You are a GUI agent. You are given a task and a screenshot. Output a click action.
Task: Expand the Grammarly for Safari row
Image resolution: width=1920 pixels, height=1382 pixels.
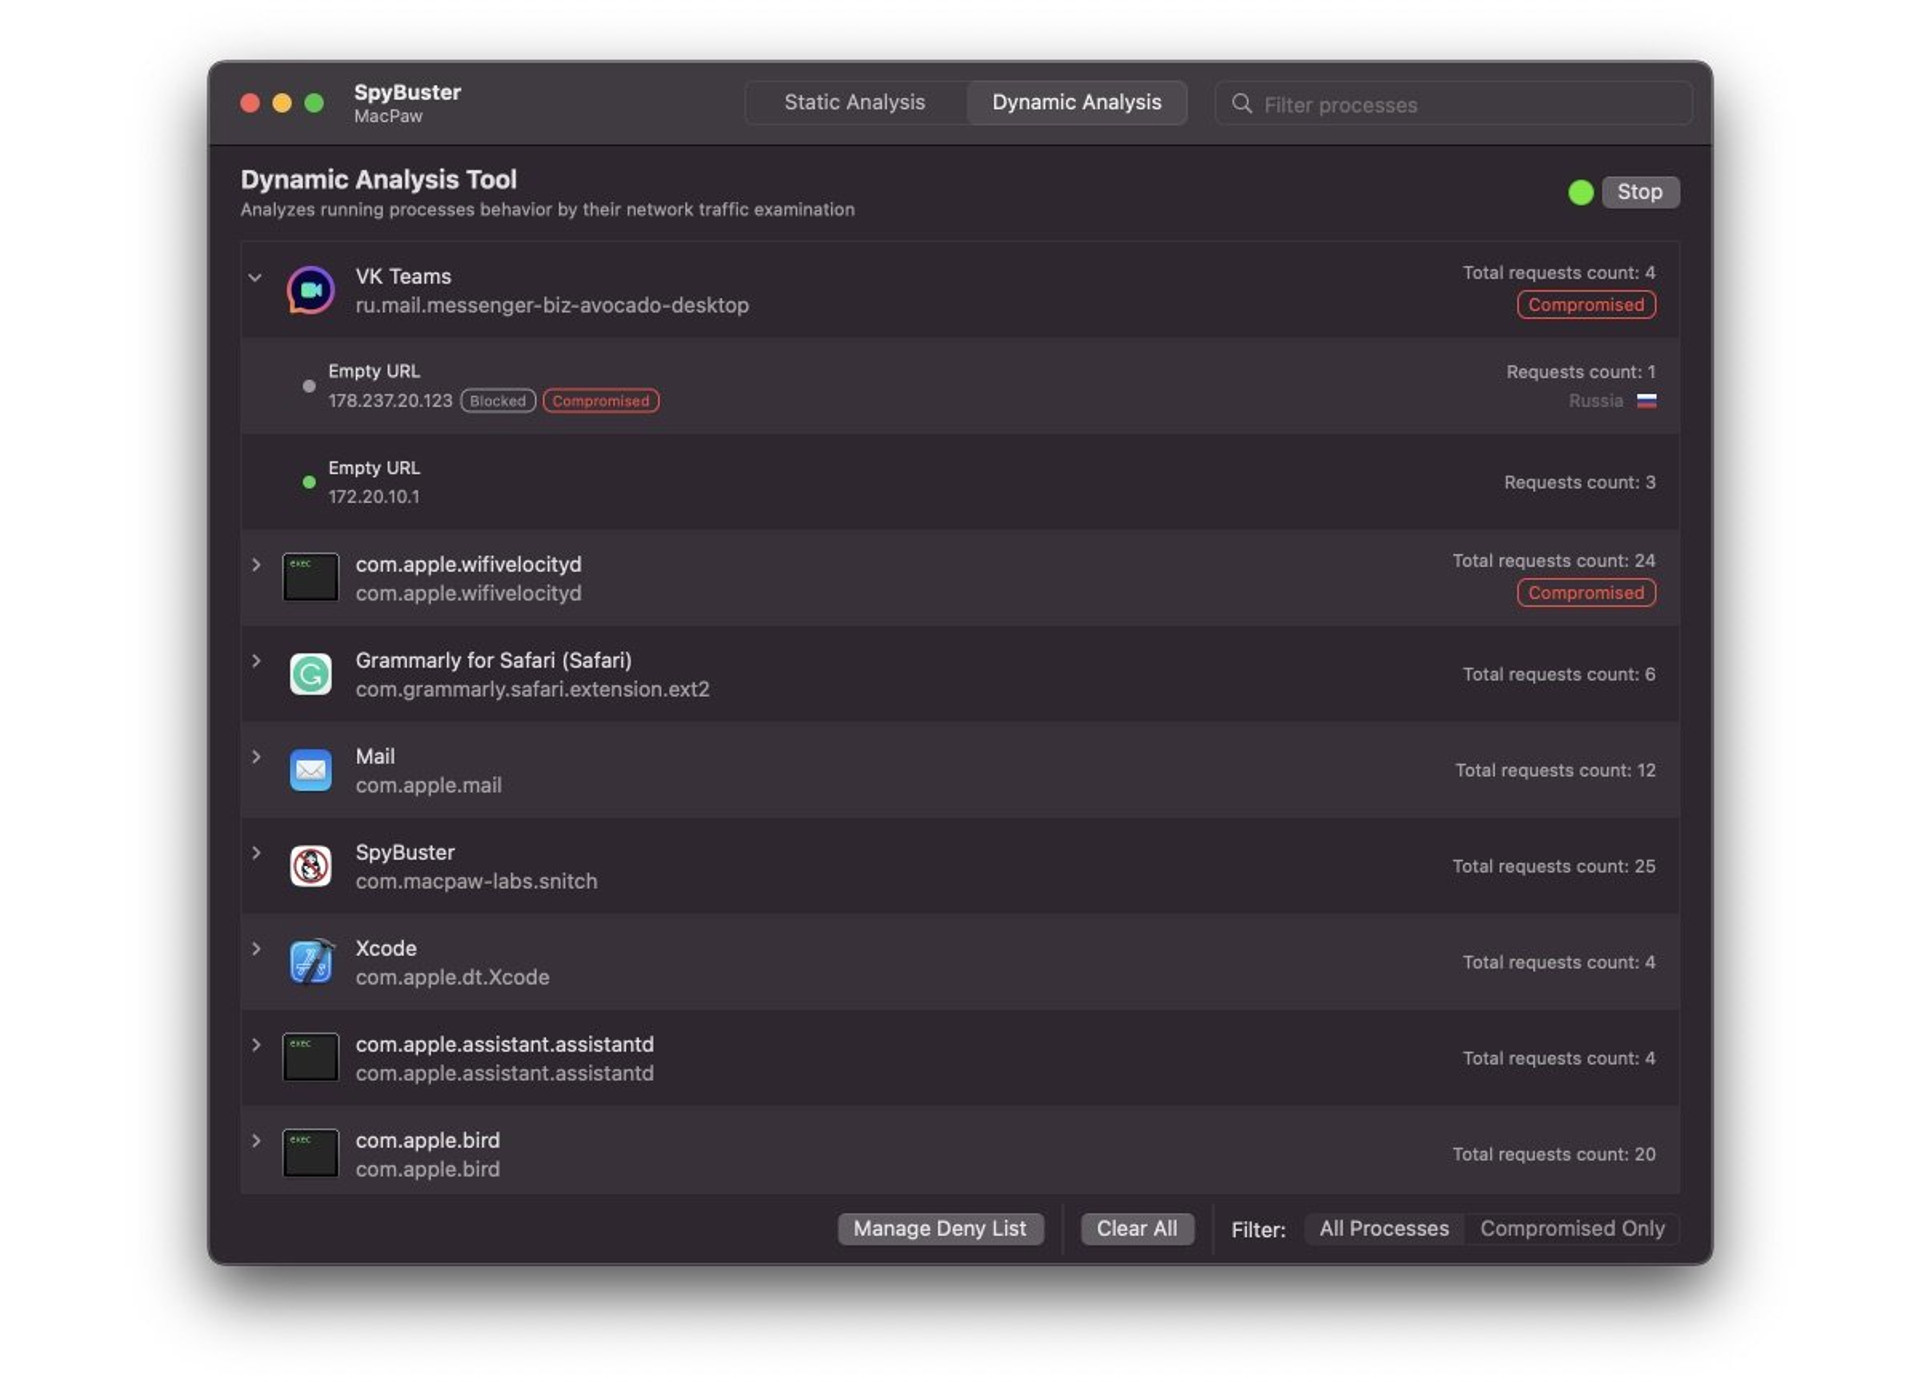point(256,660)
